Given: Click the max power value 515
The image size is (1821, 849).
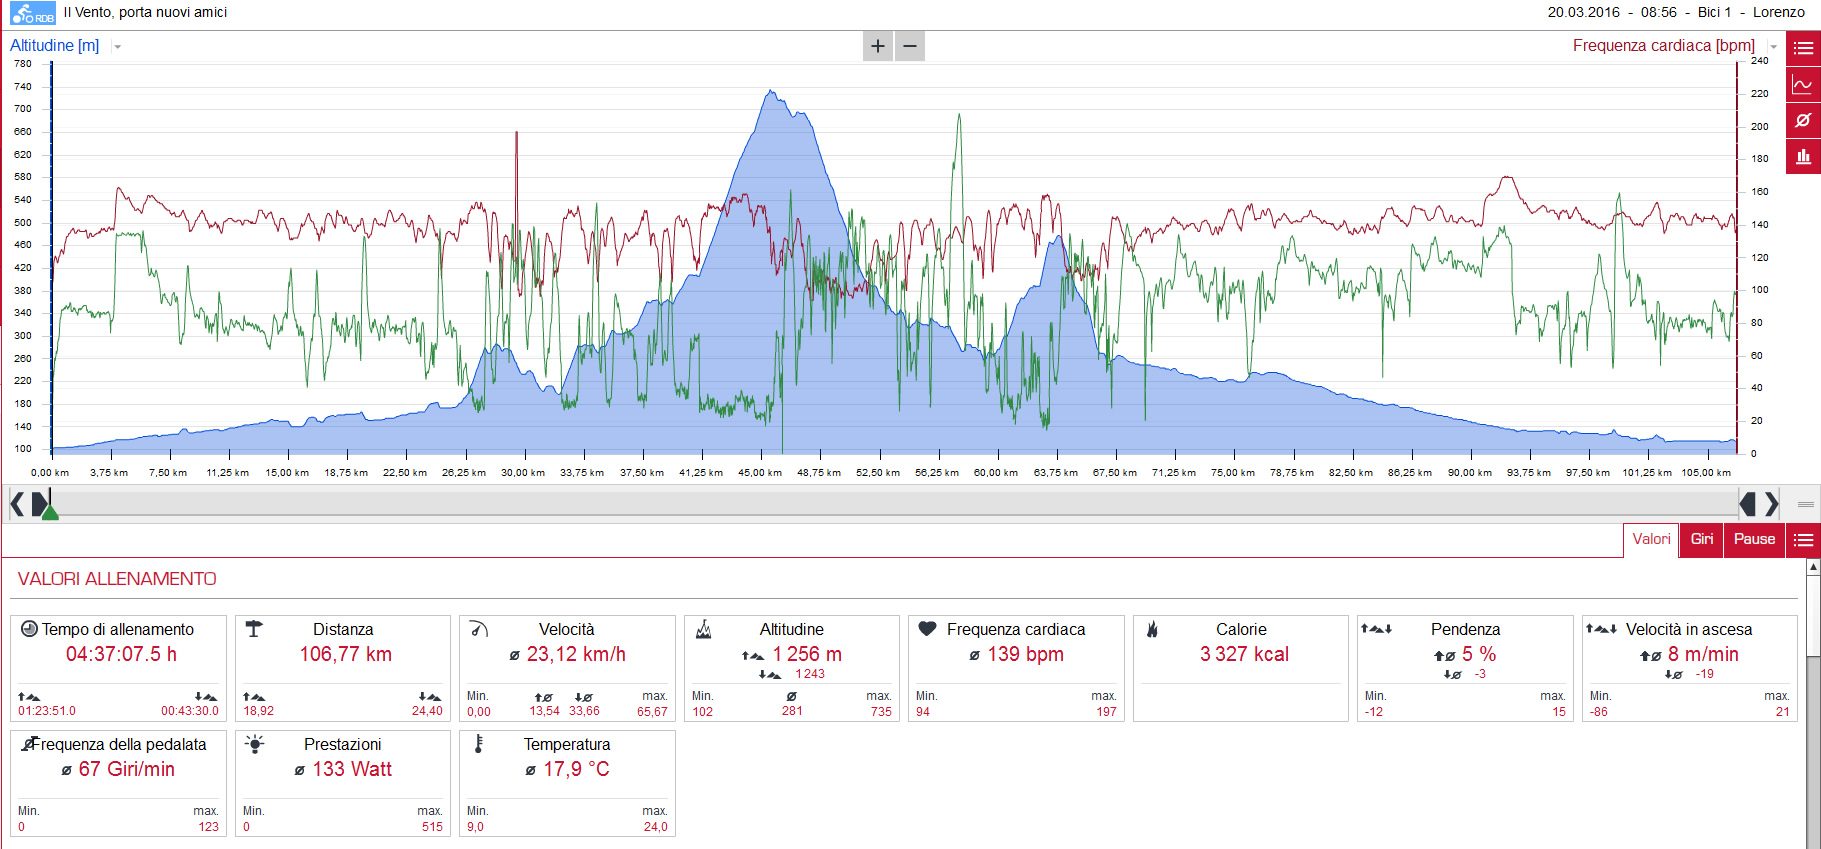Looking at the screenshot, I should (432, 827).
